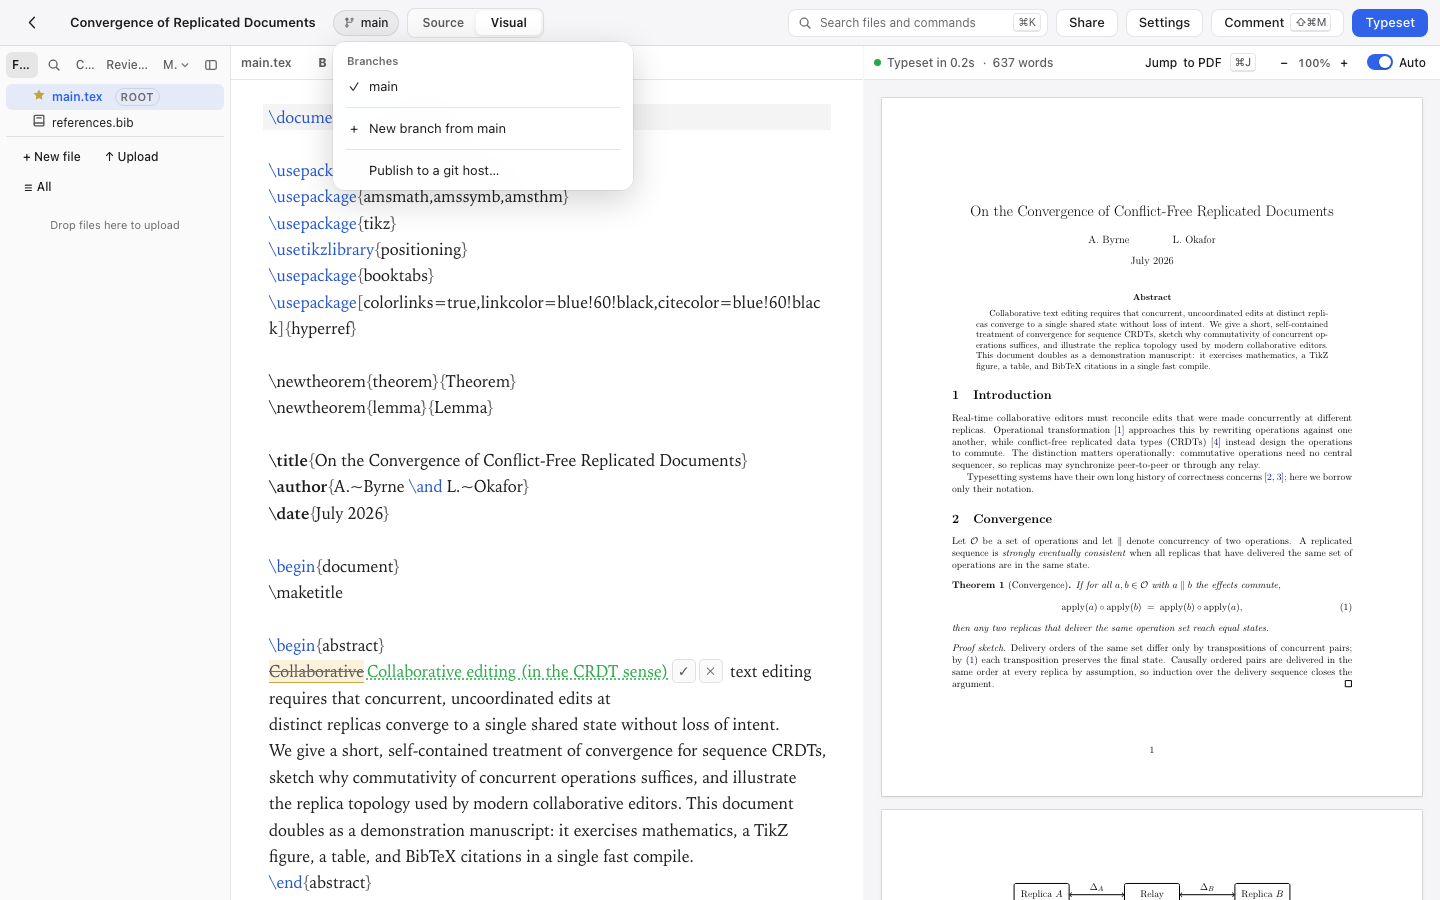
Task: Click the green inserted suggestion text
Action: pos(517,672)
